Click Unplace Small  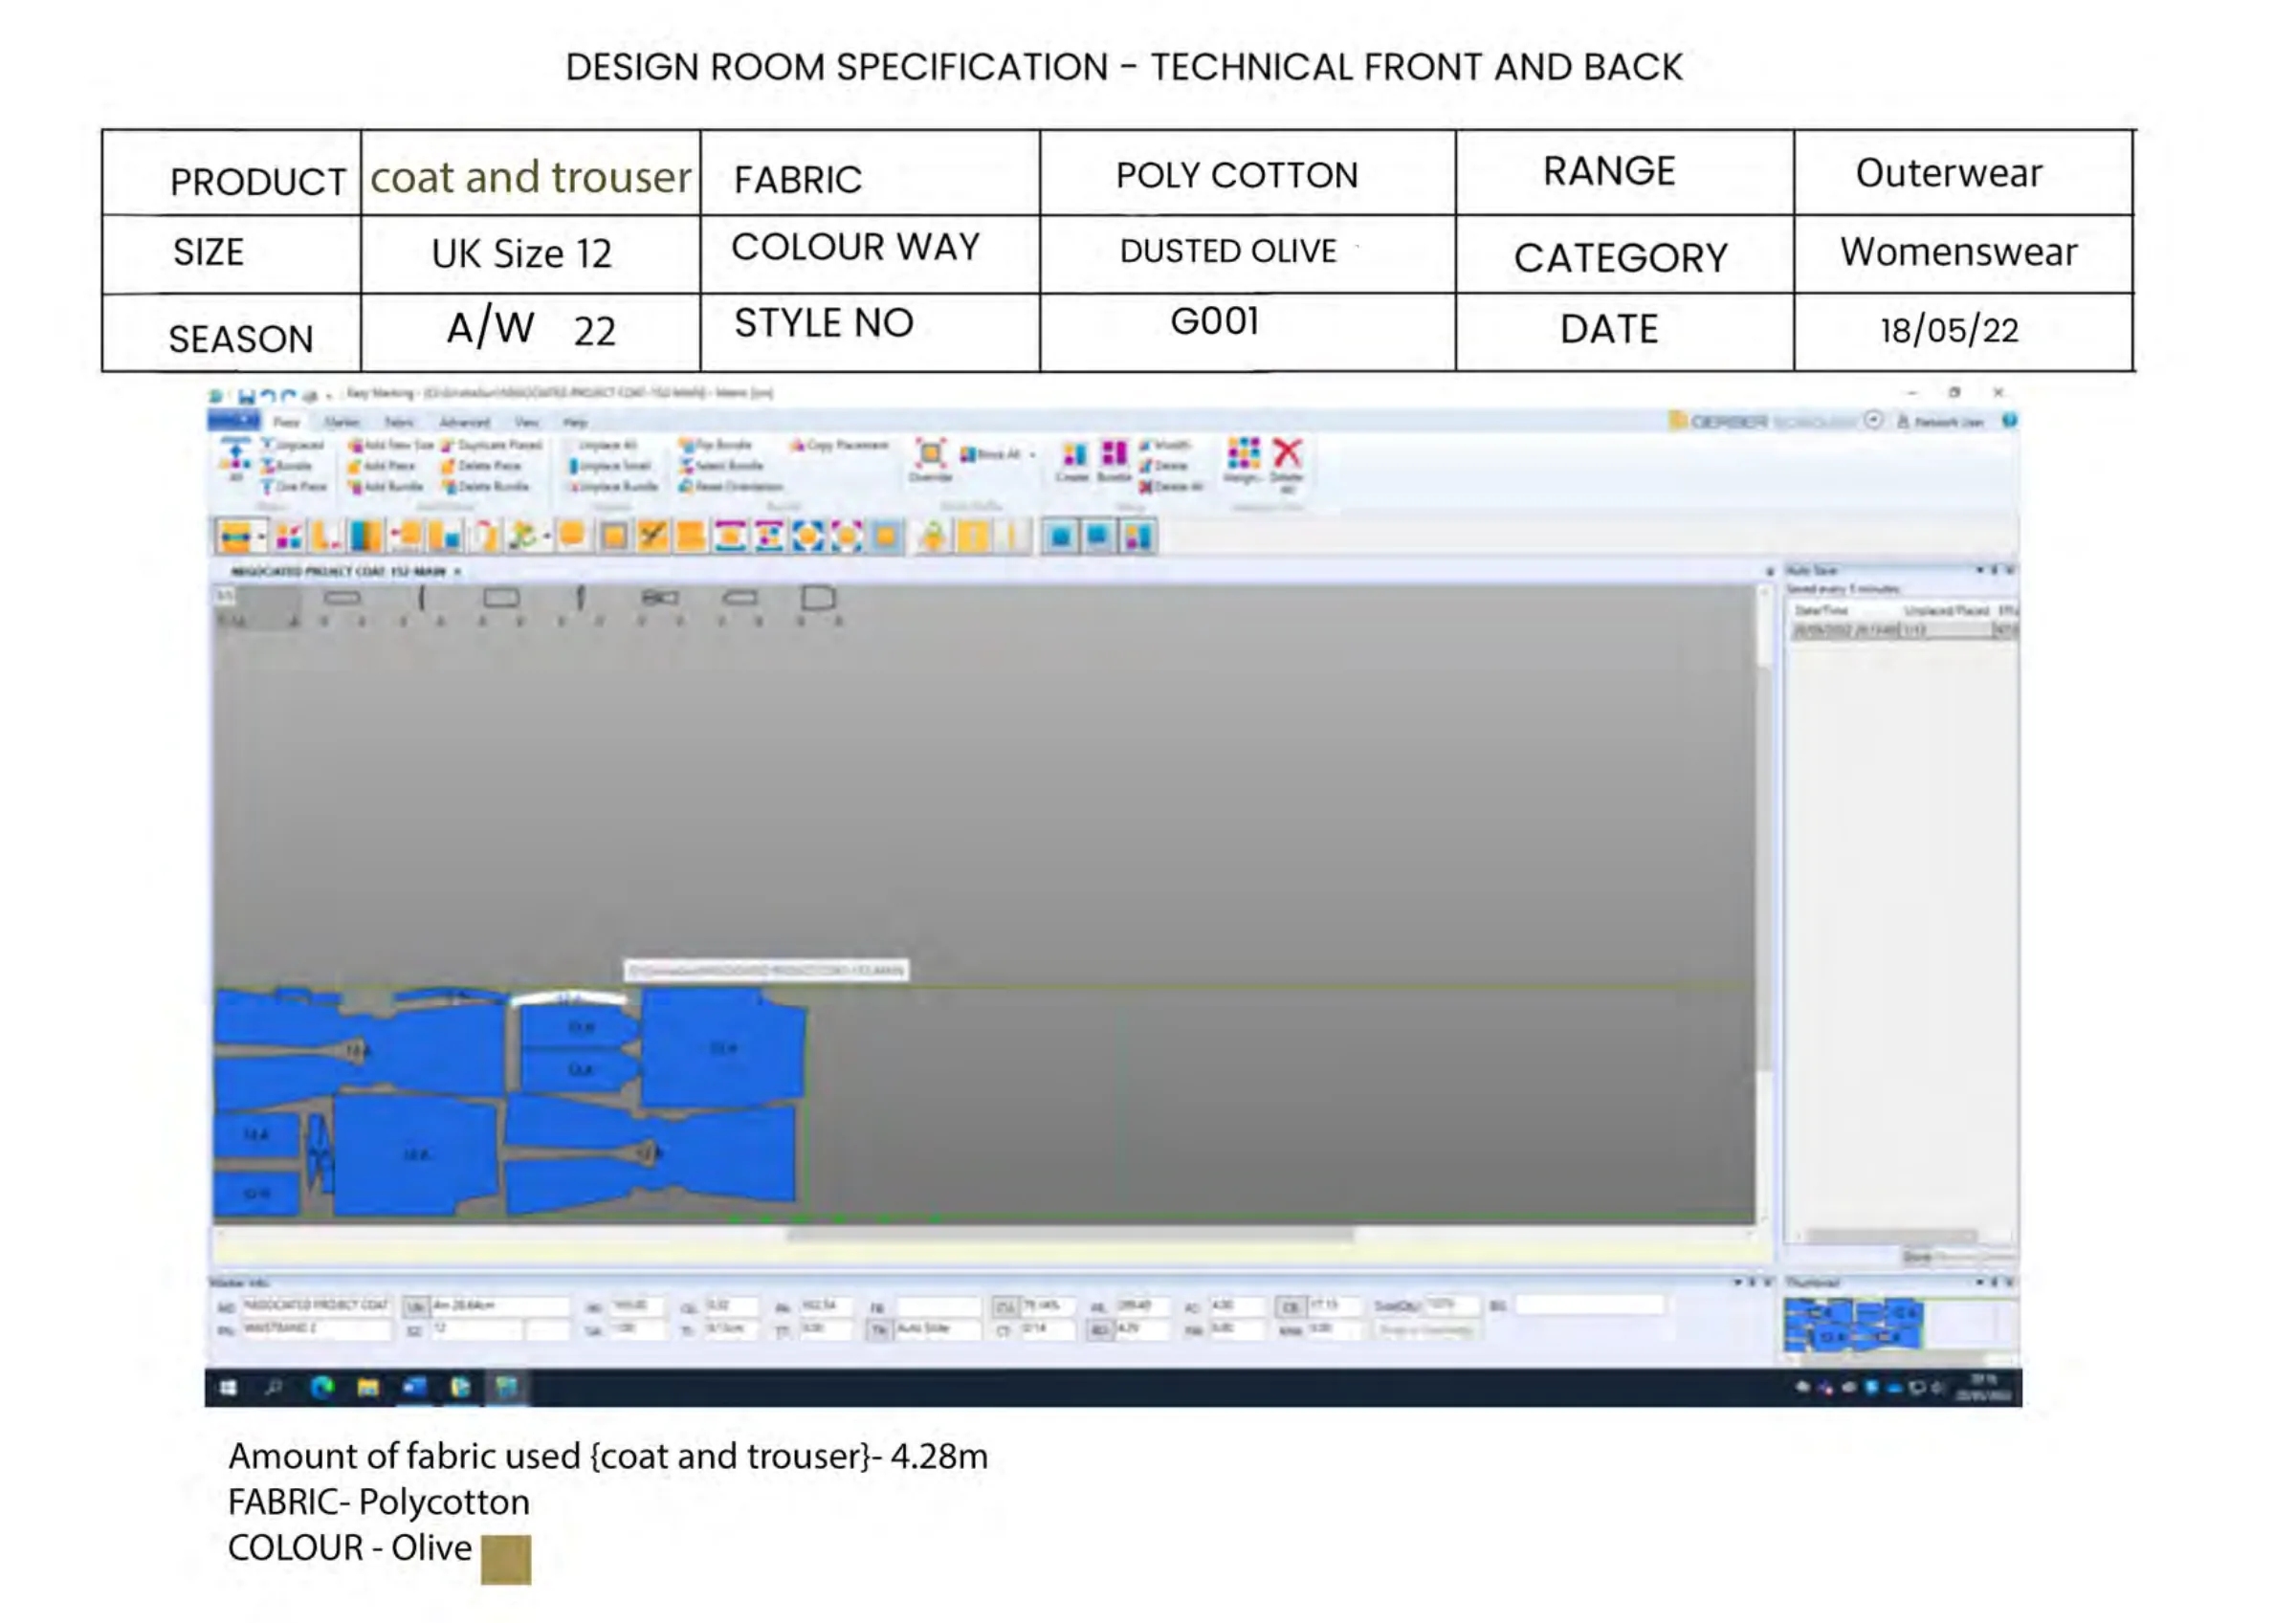[610, 466]
